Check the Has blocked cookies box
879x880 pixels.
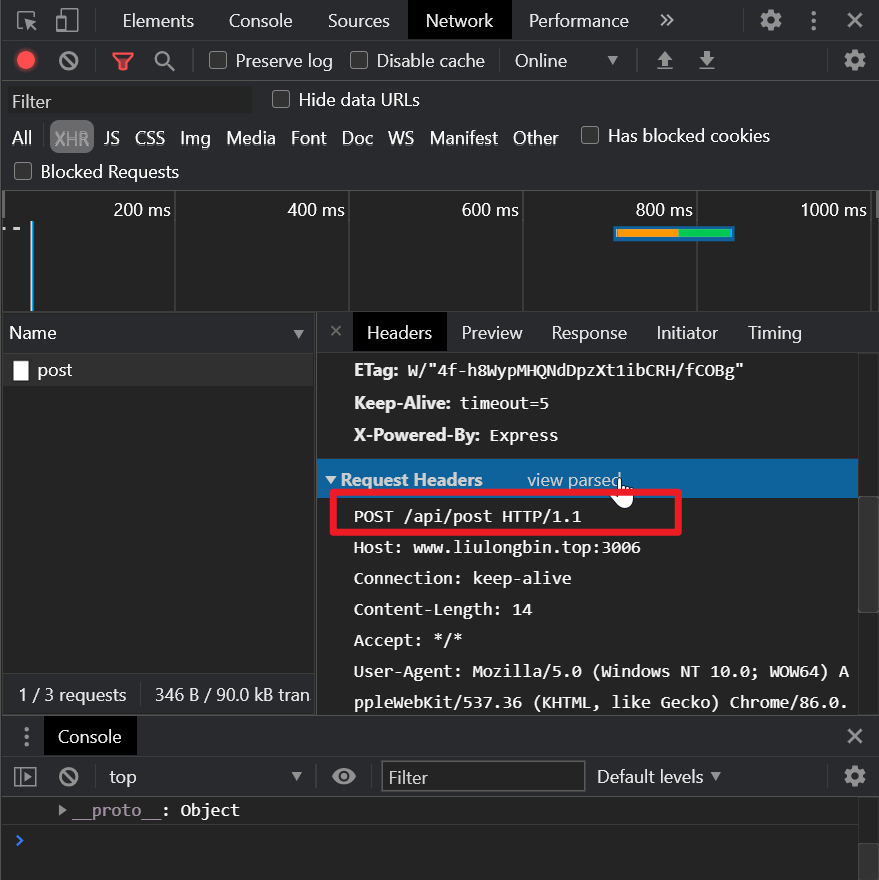point(590,135)
